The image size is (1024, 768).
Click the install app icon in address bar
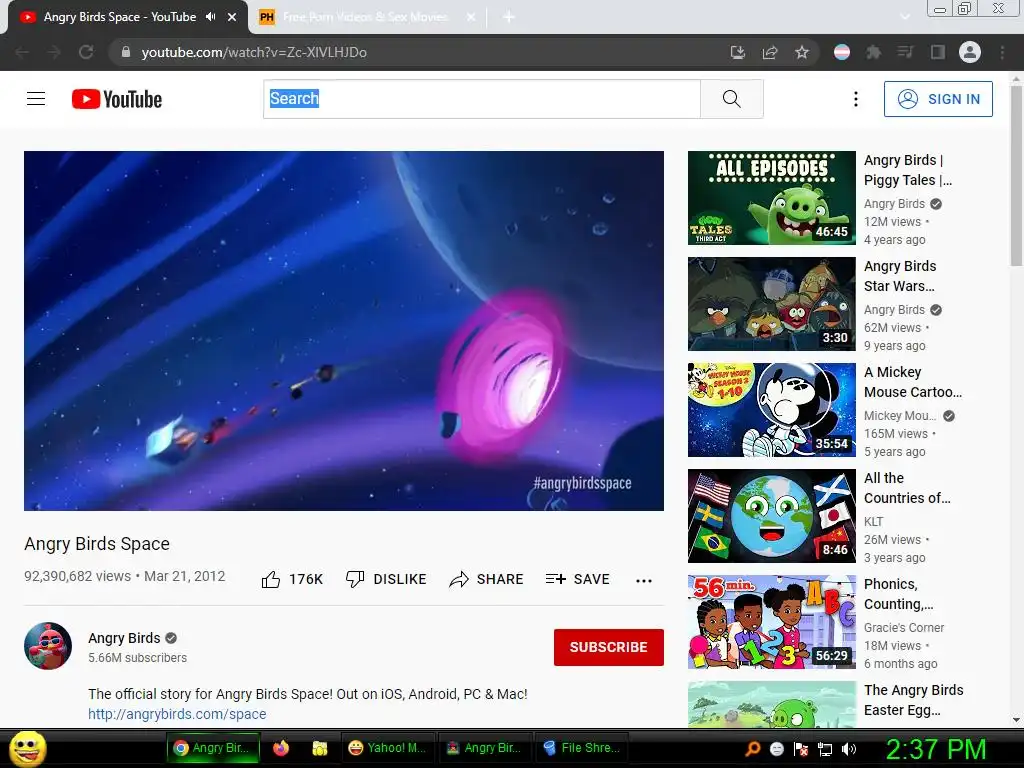738,52
